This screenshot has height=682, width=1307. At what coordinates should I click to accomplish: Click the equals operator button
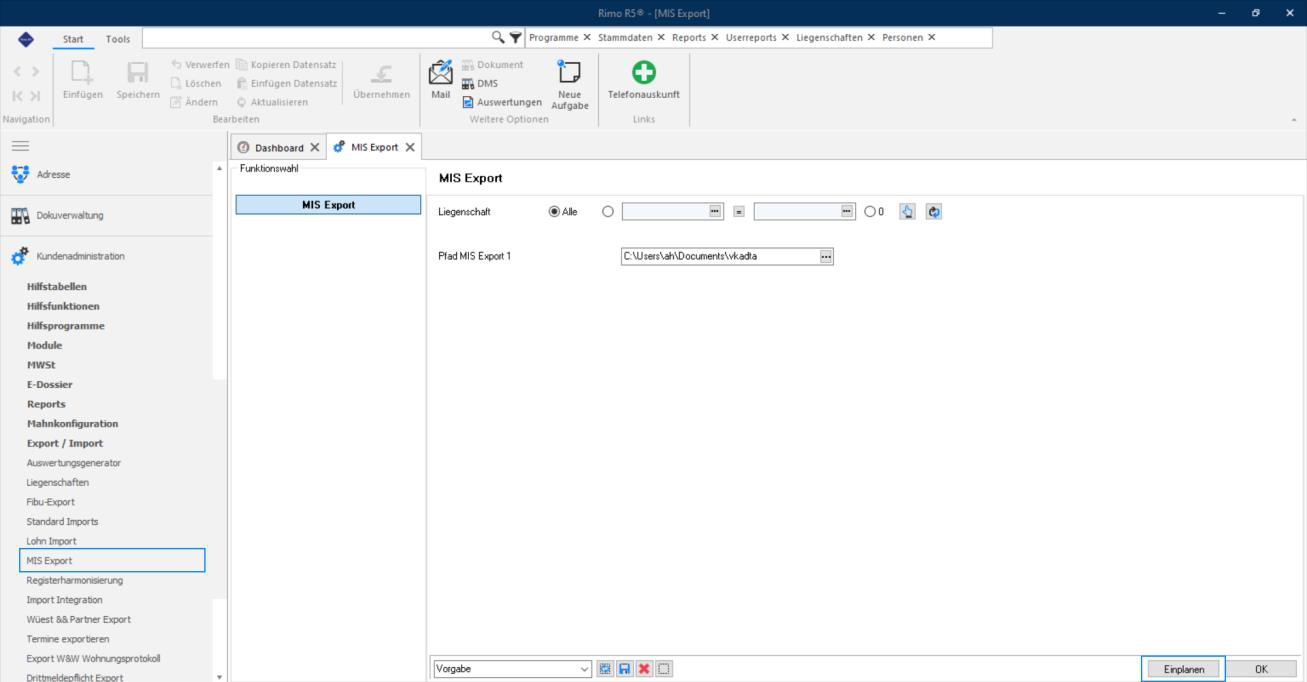pyautogui.click(x=738, y=212)
